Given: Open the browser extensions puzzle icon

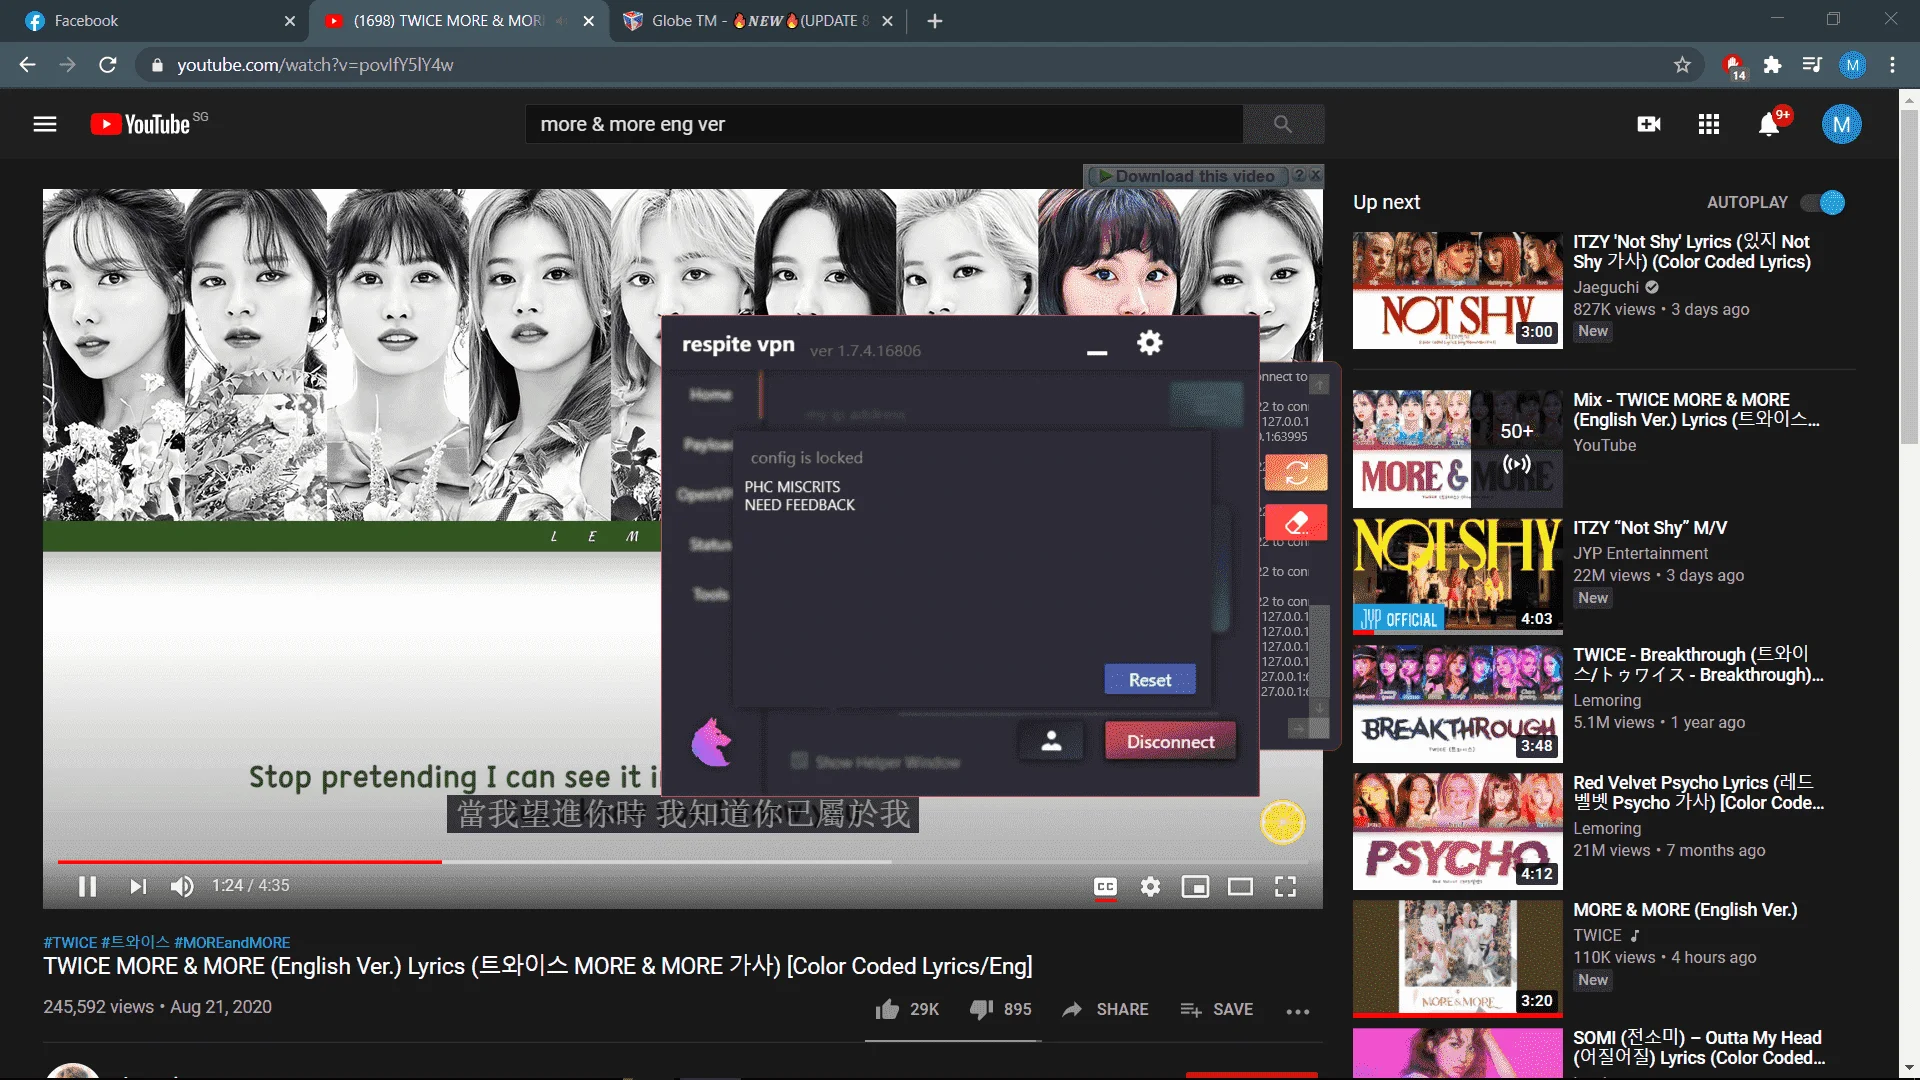Looking at the screenshot, I should (1772, 65).
